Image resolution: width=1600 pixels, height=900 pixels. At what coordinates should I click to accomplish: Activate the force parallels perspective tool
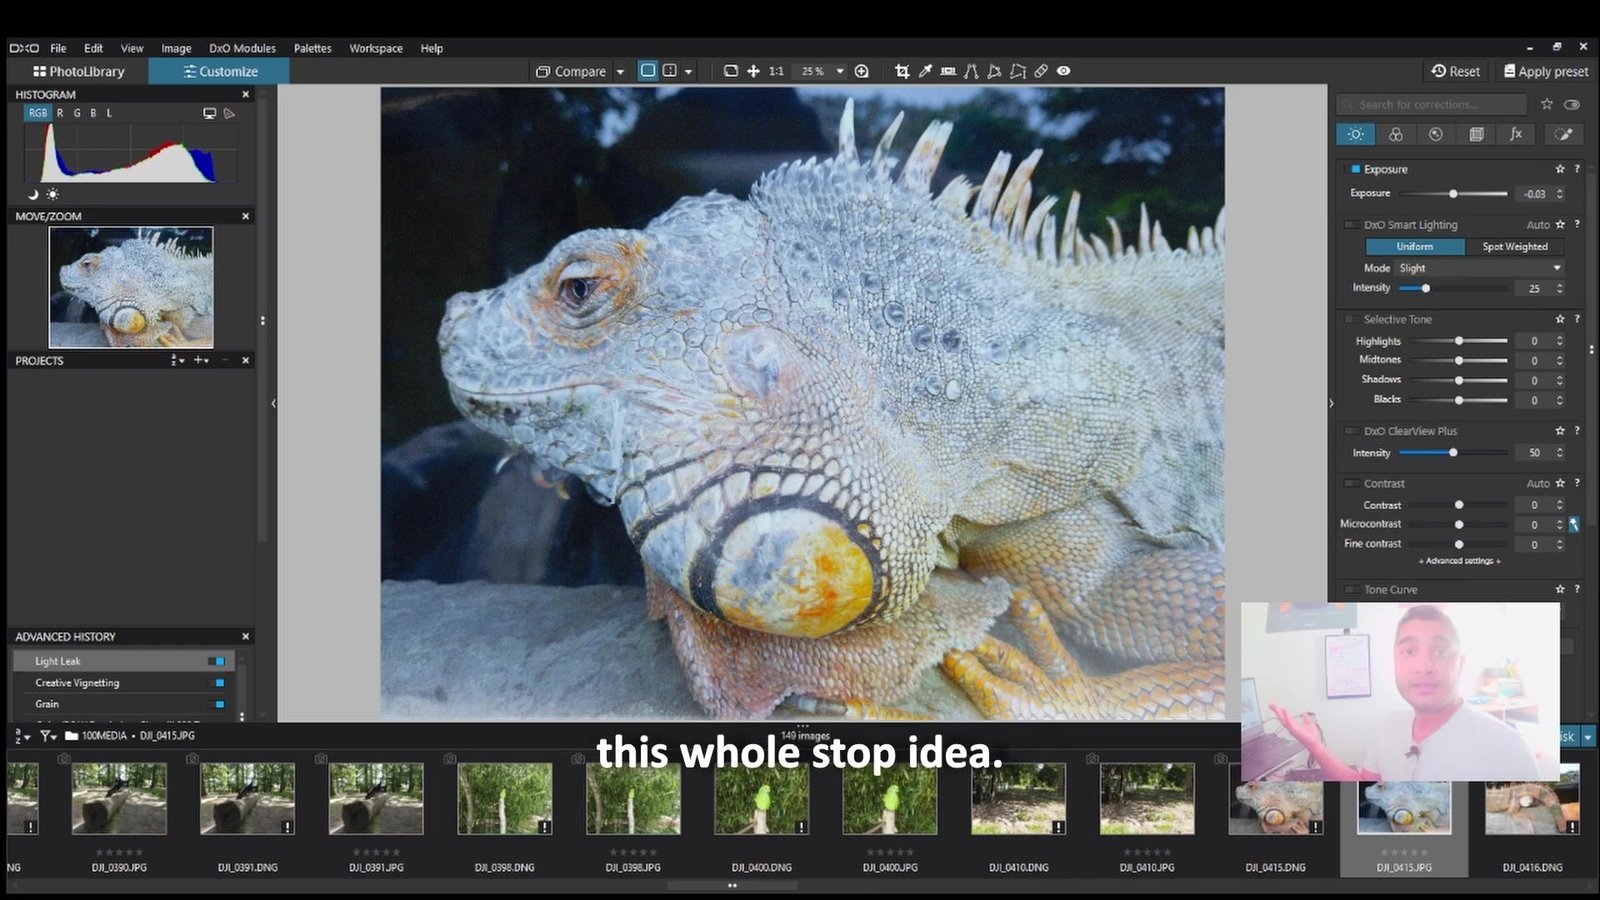(971, 71)
